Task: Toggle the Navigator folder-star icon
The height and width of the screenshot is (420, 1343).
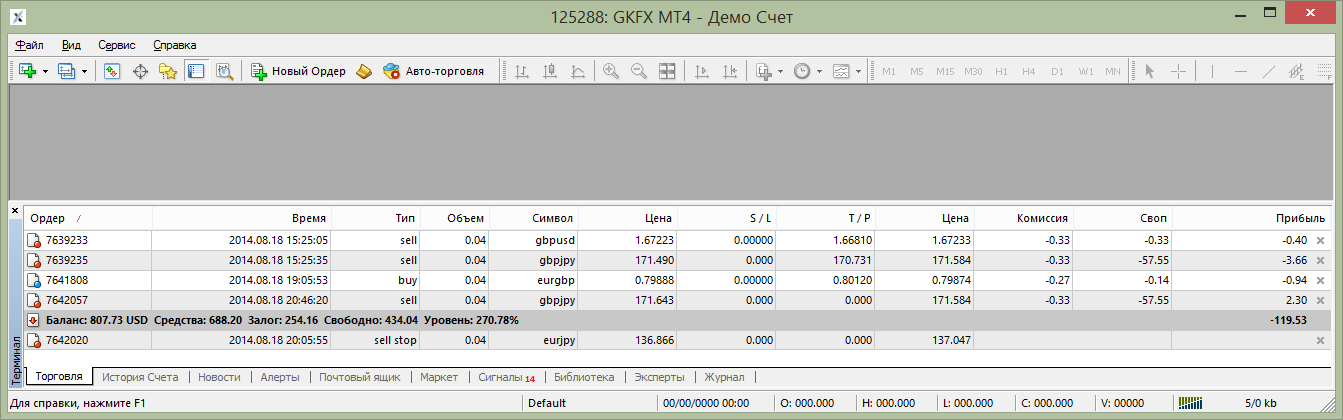Action: tap(168, 71)
